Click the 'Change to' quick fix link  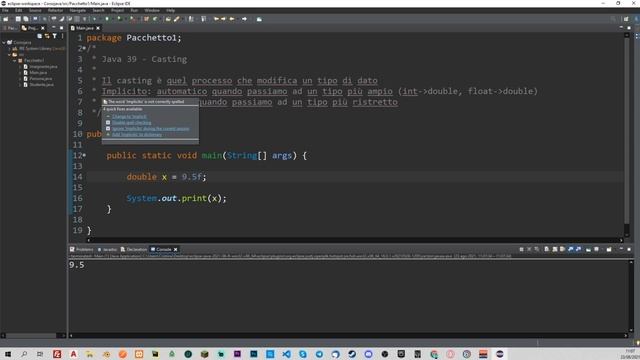[x=129, y=117]
